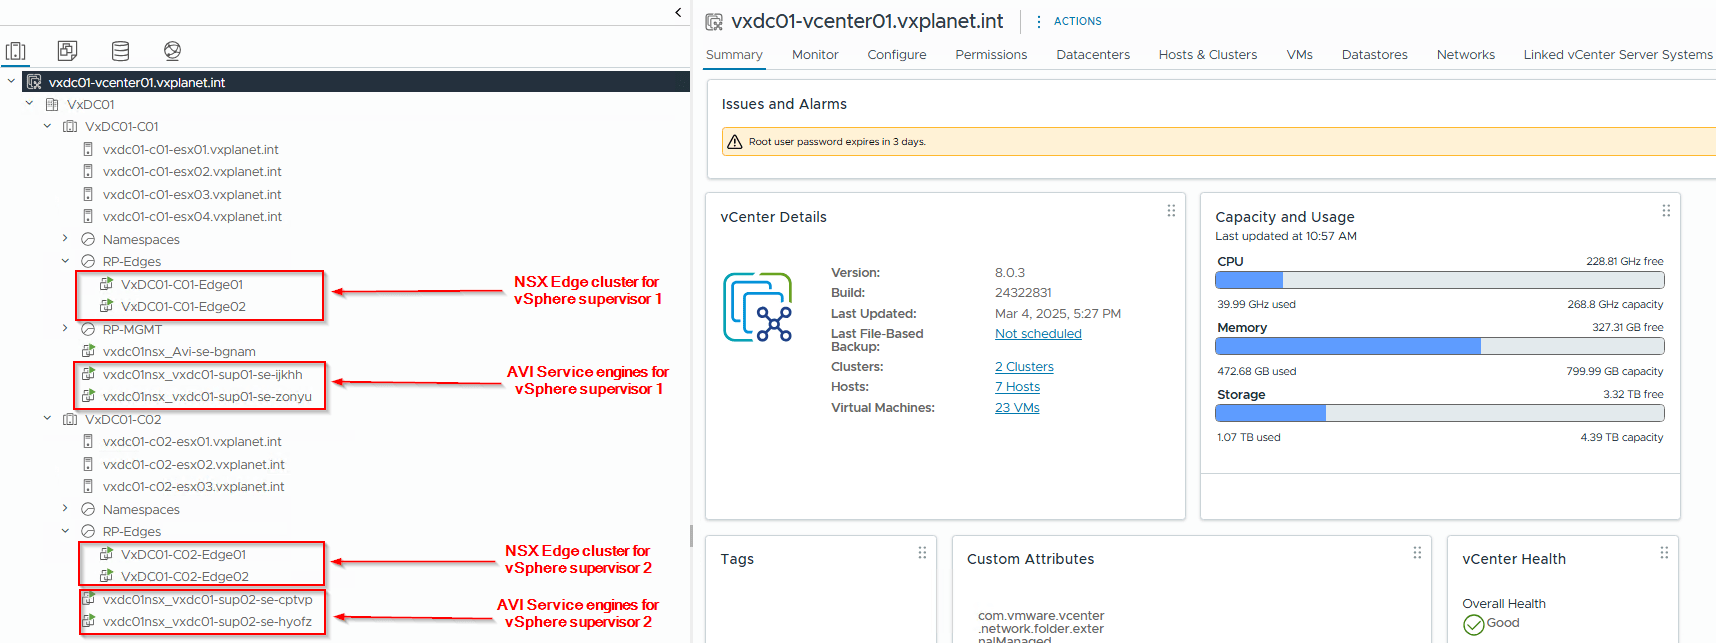
Task: Click the Storage usage bar
Action: click(x=1440, y=413)
